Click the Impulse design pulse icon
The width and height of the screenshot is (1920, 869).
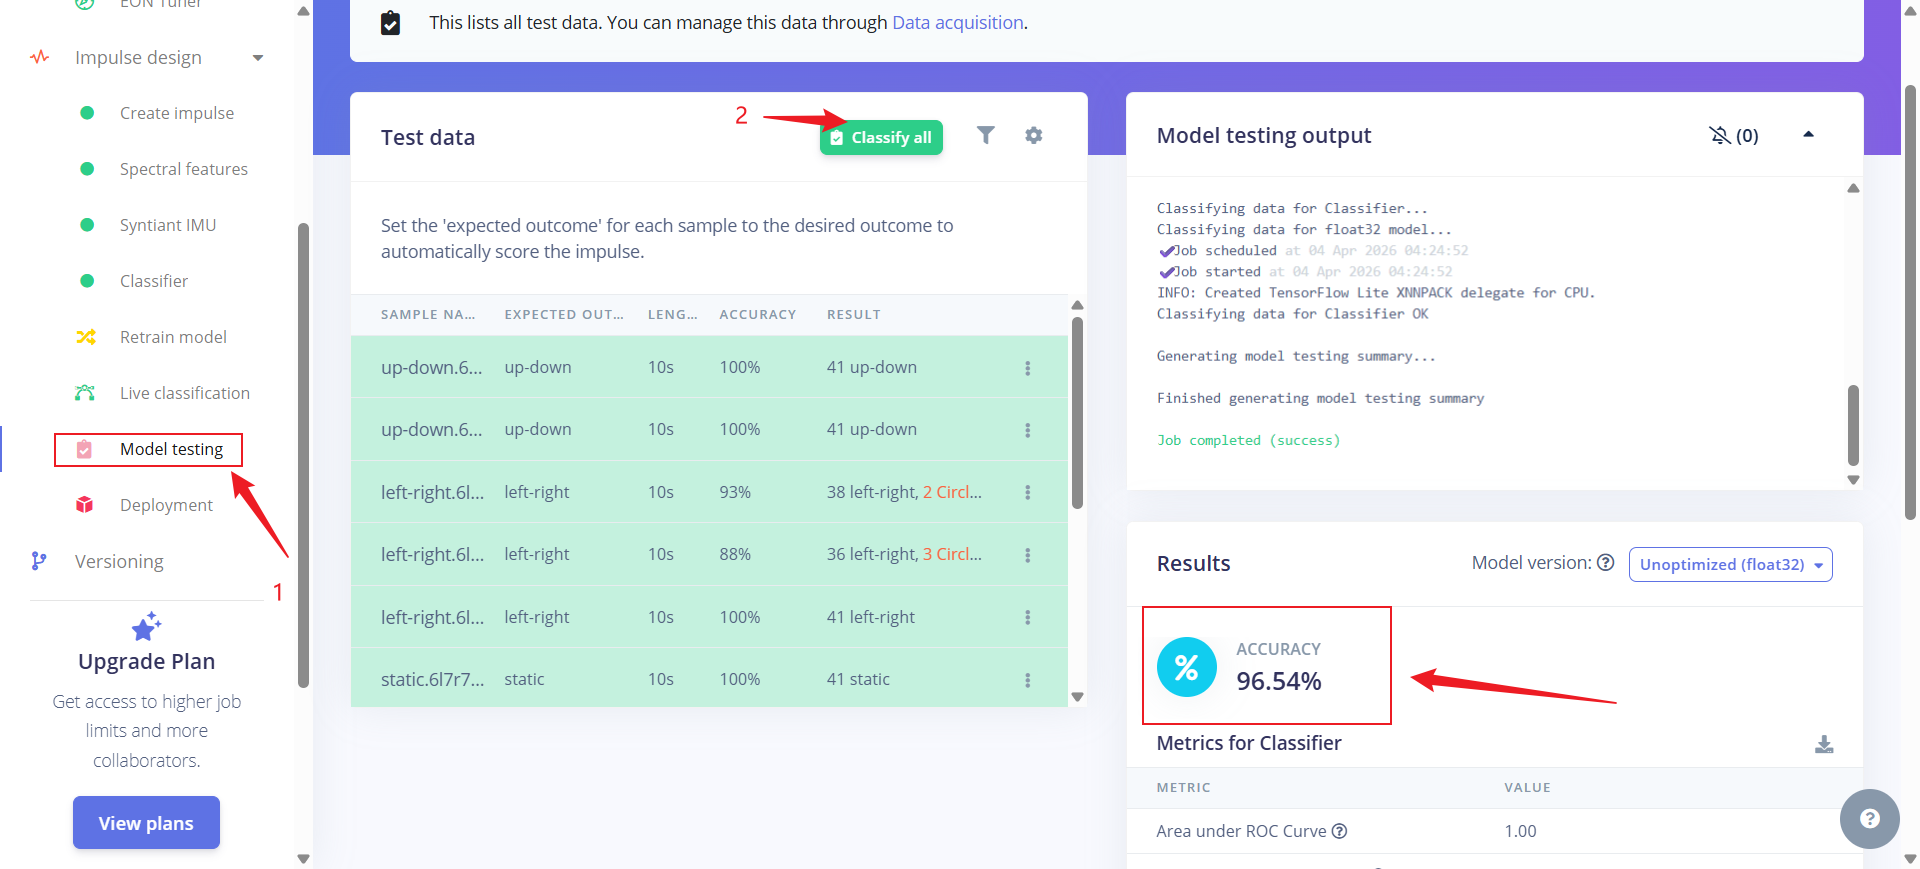click(40, 57)
